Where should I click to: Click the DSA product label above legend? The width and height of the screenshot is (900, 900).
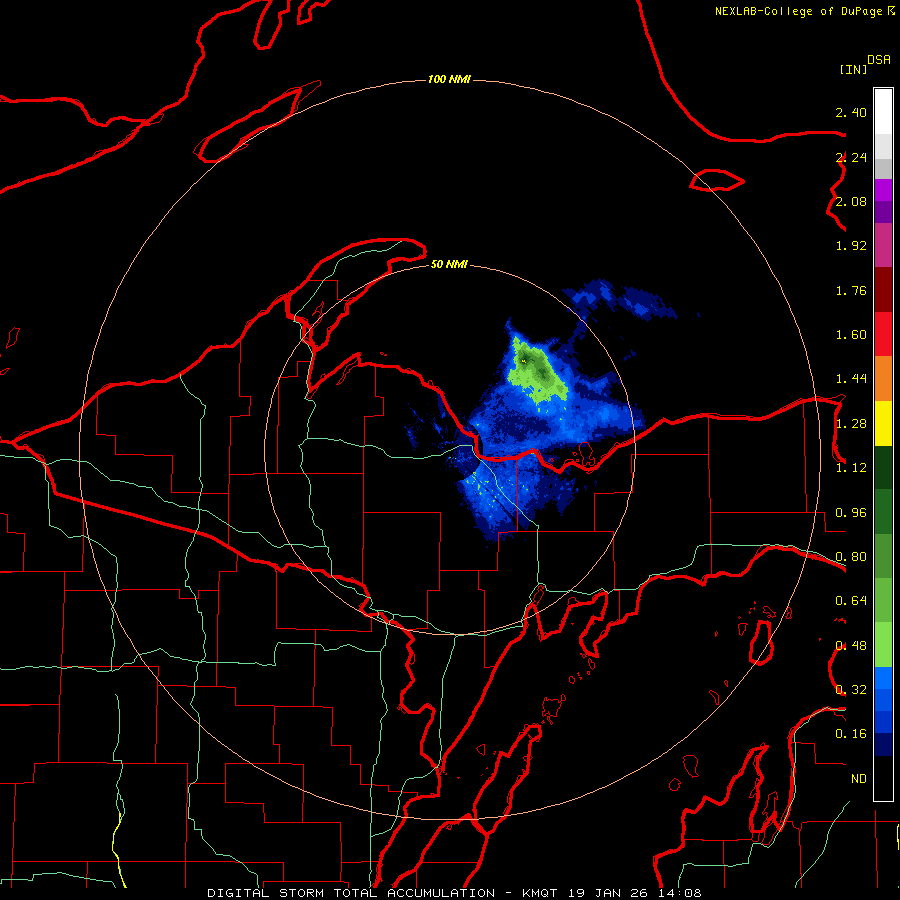(x=879, y=60)
